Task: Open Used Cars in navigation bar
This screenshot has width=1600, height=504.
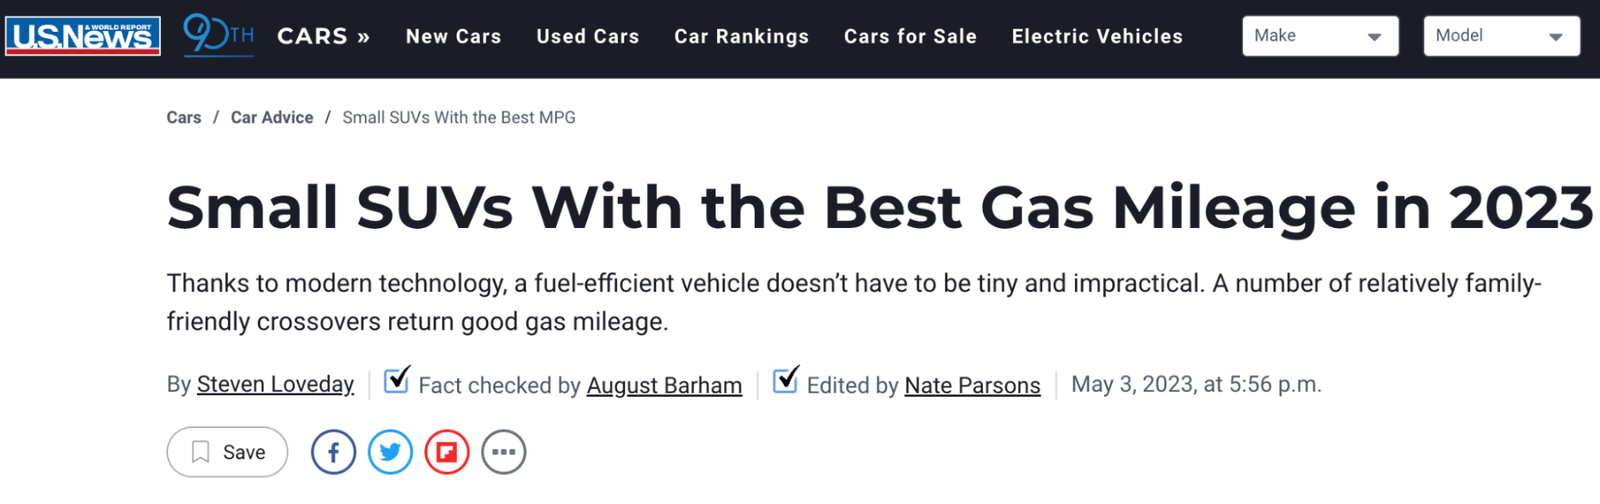Action: [588, 37]
